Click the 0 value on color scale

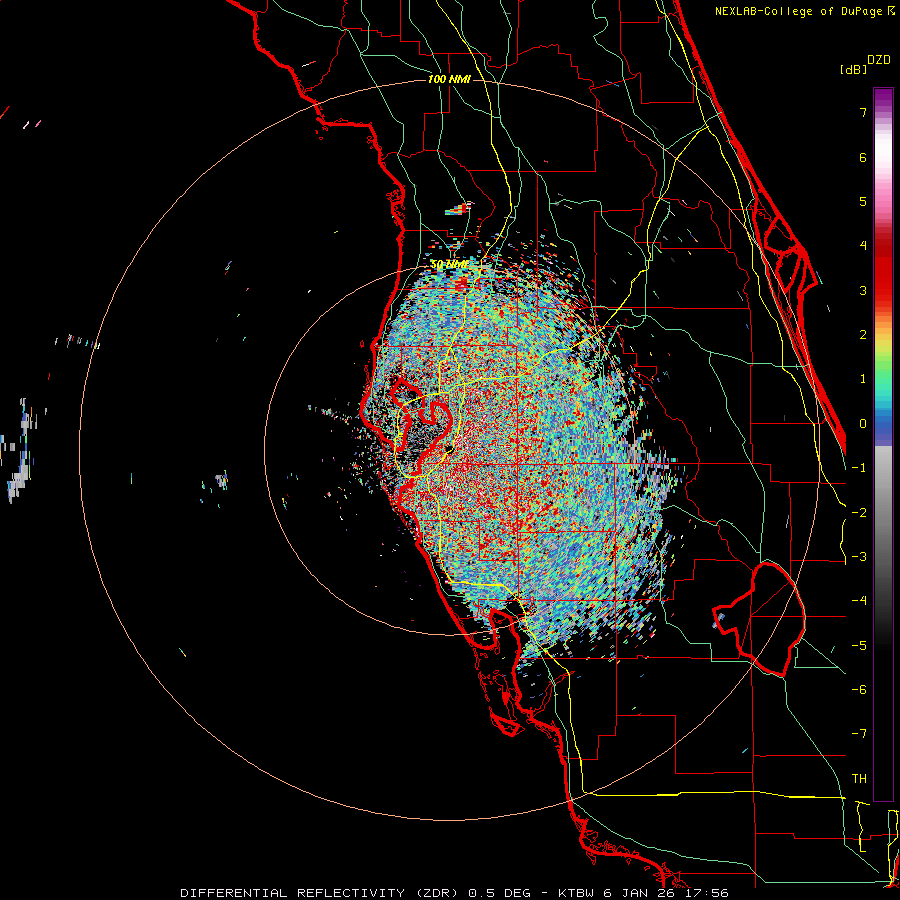point(863,424)
